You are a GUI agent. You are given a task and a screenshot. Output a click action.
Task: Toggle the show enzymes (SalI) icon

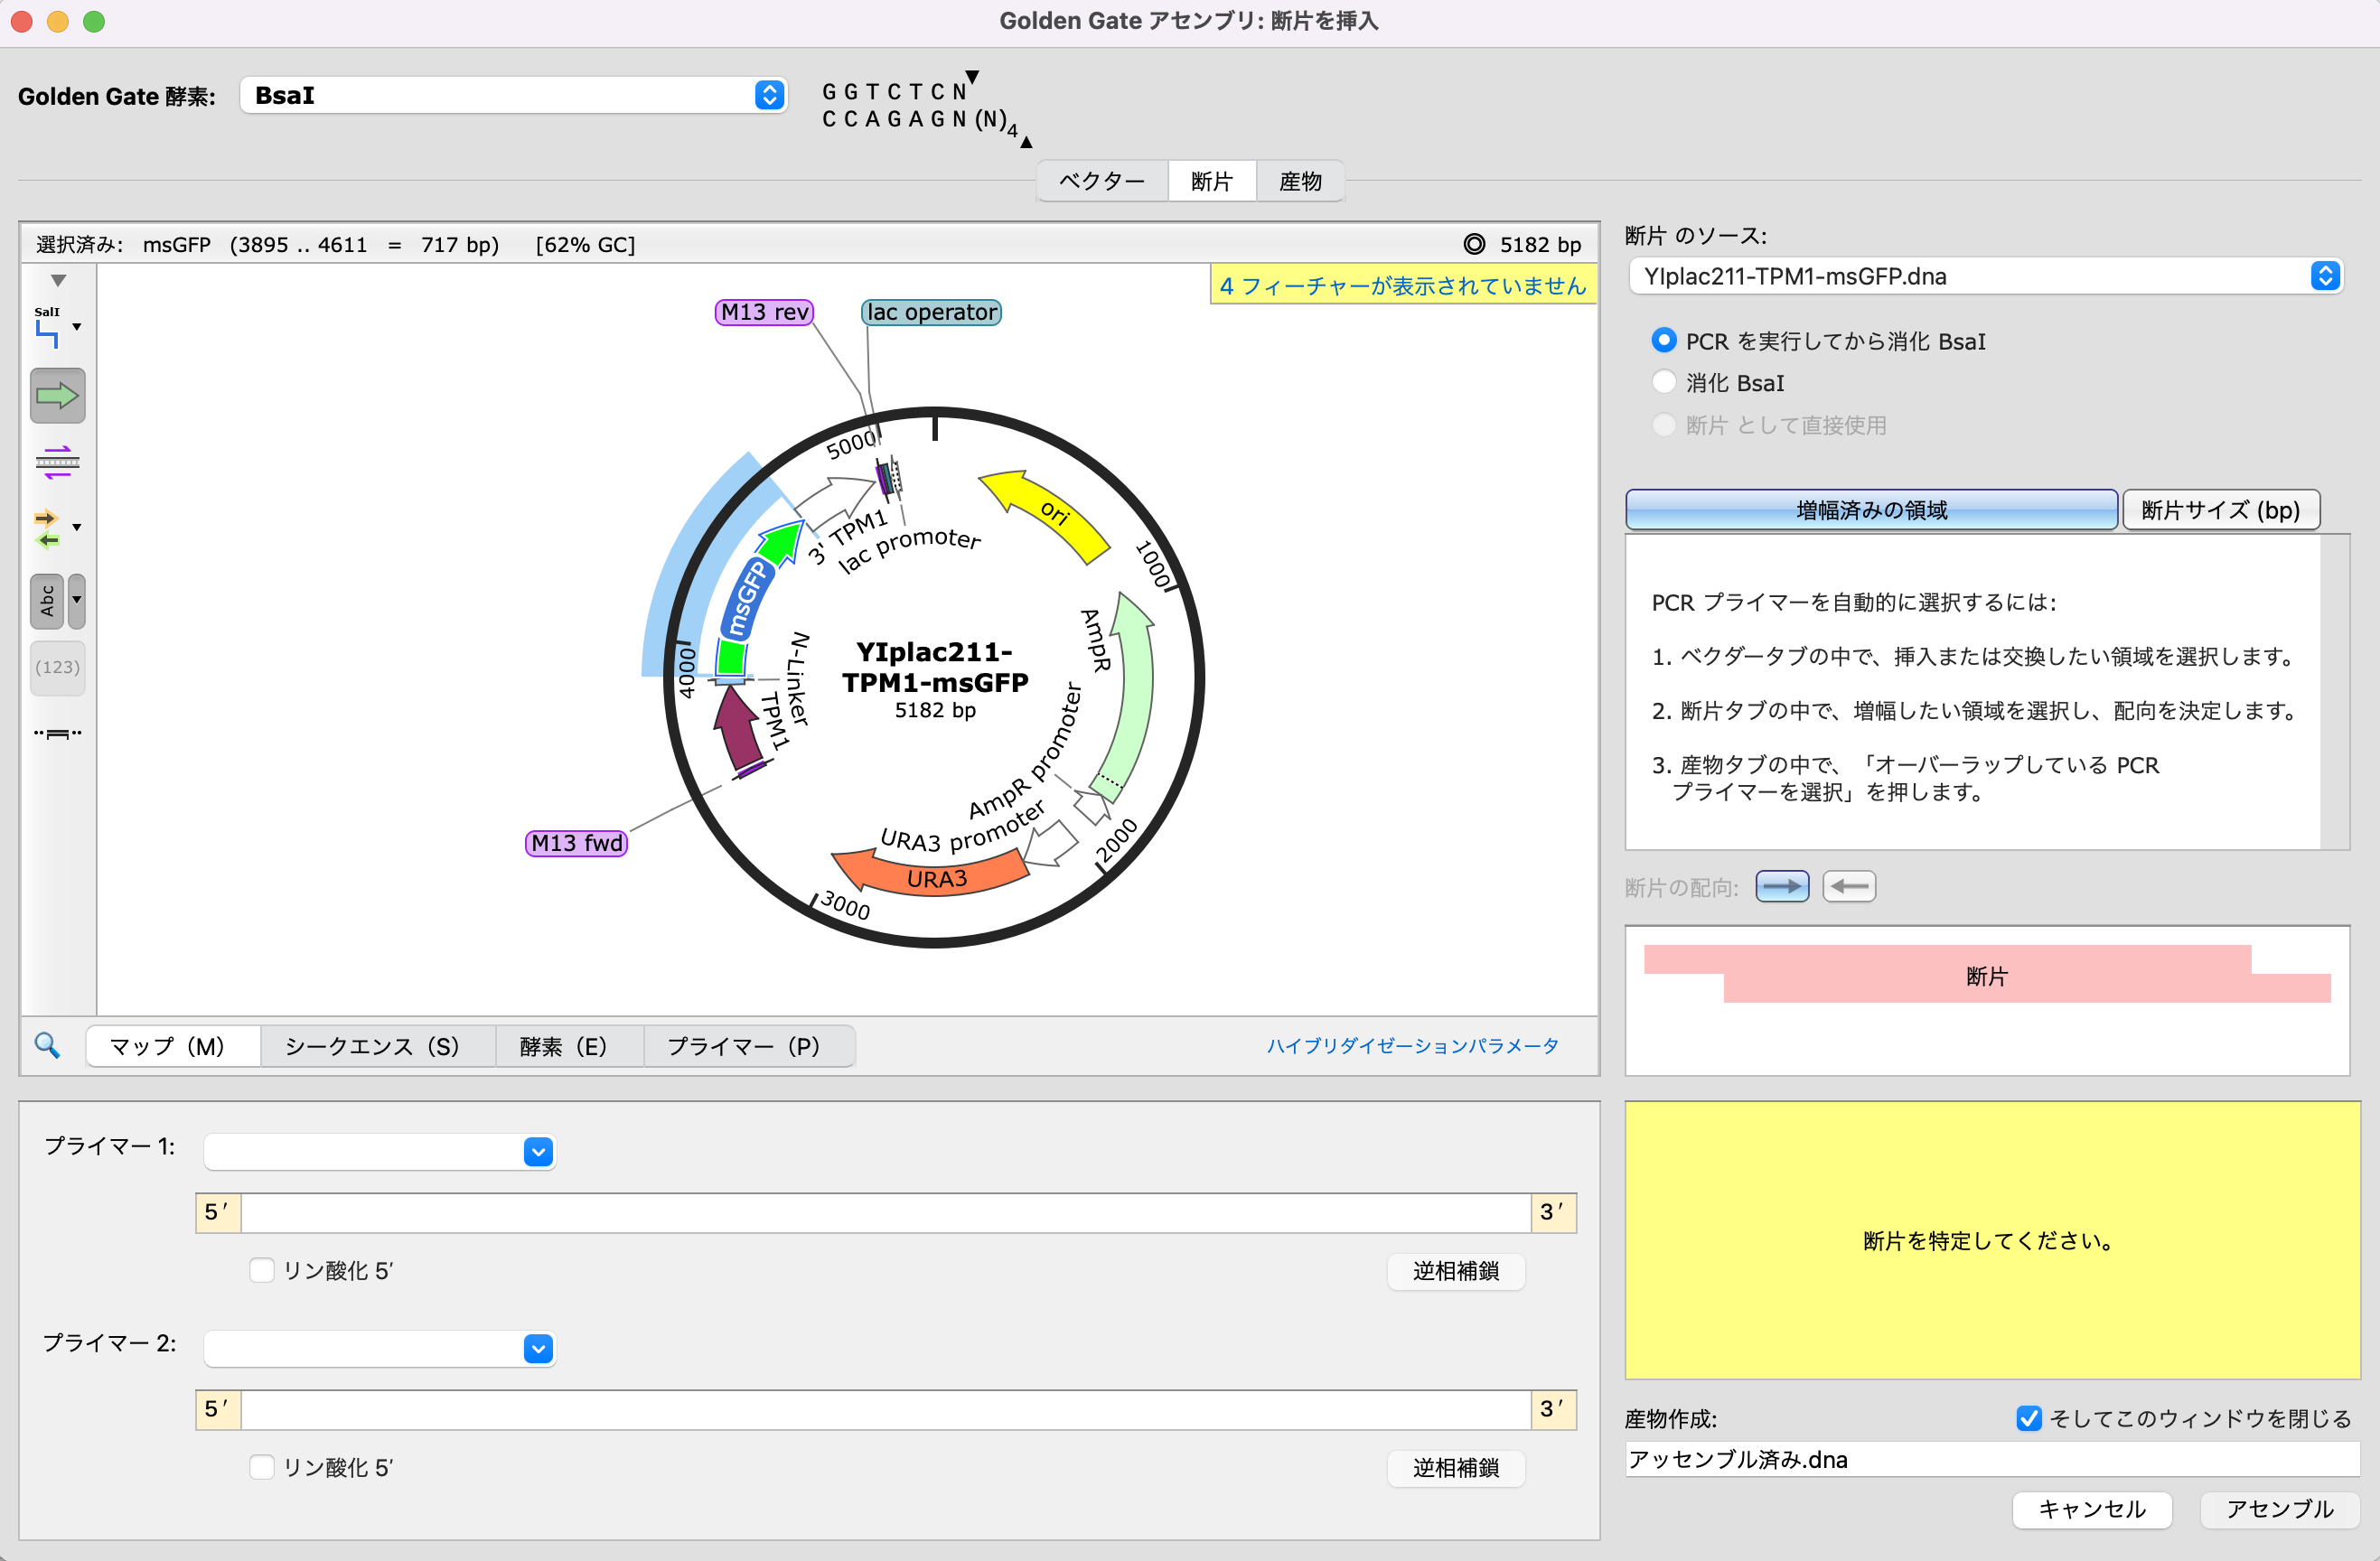pos(47,328)
